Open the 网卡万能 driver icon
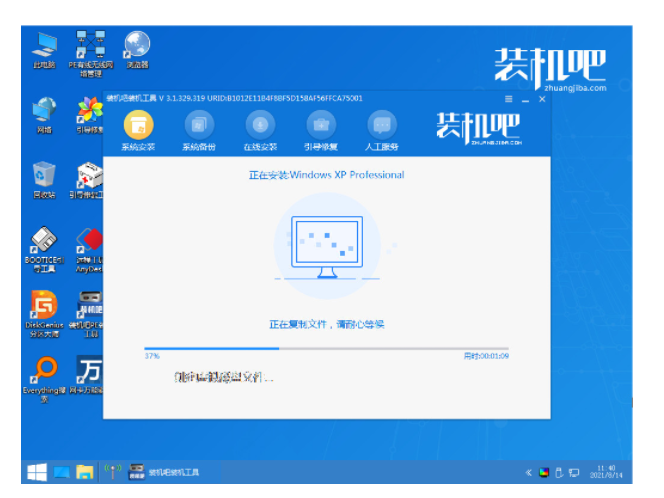Viewport: 664px width, 498px height. [87, 375]
